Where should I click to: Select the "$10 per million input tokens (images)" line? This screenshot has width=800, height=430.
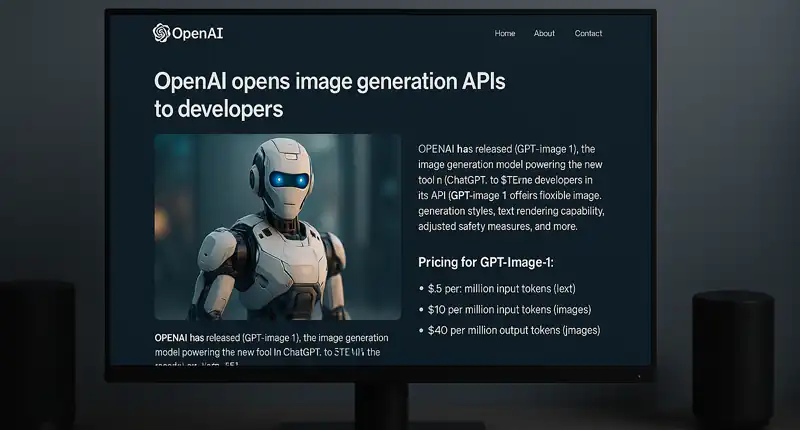505,310
